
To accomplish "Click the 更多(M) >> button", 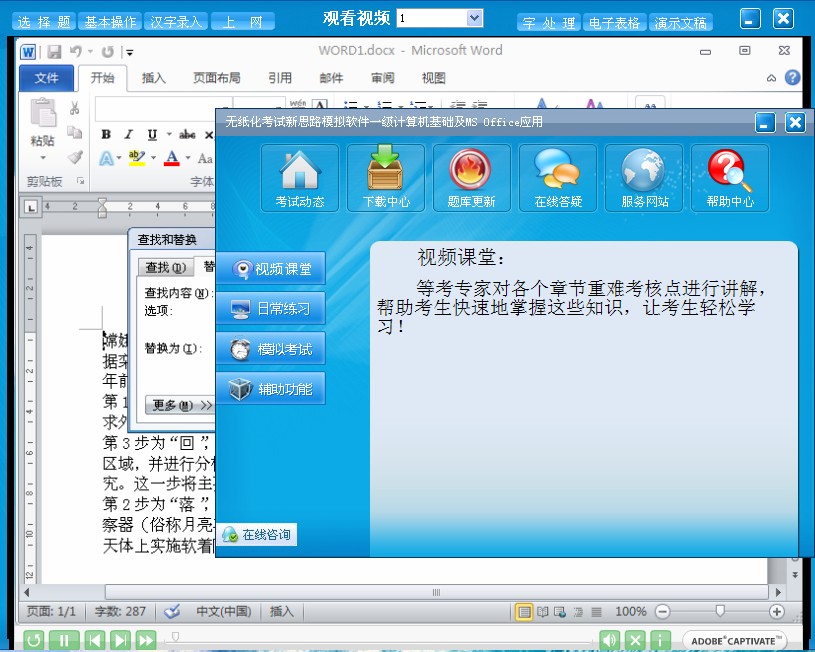I will tap(180, 405).
